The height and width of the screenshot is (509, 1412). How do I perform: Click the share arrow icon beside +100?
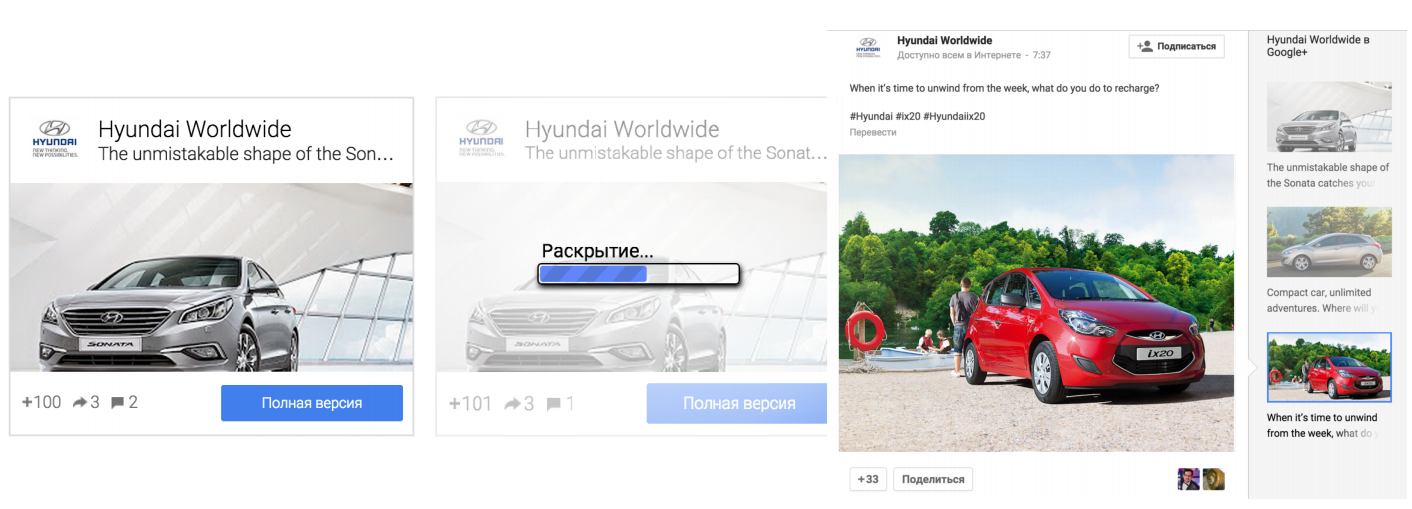(x=80, y=403)
